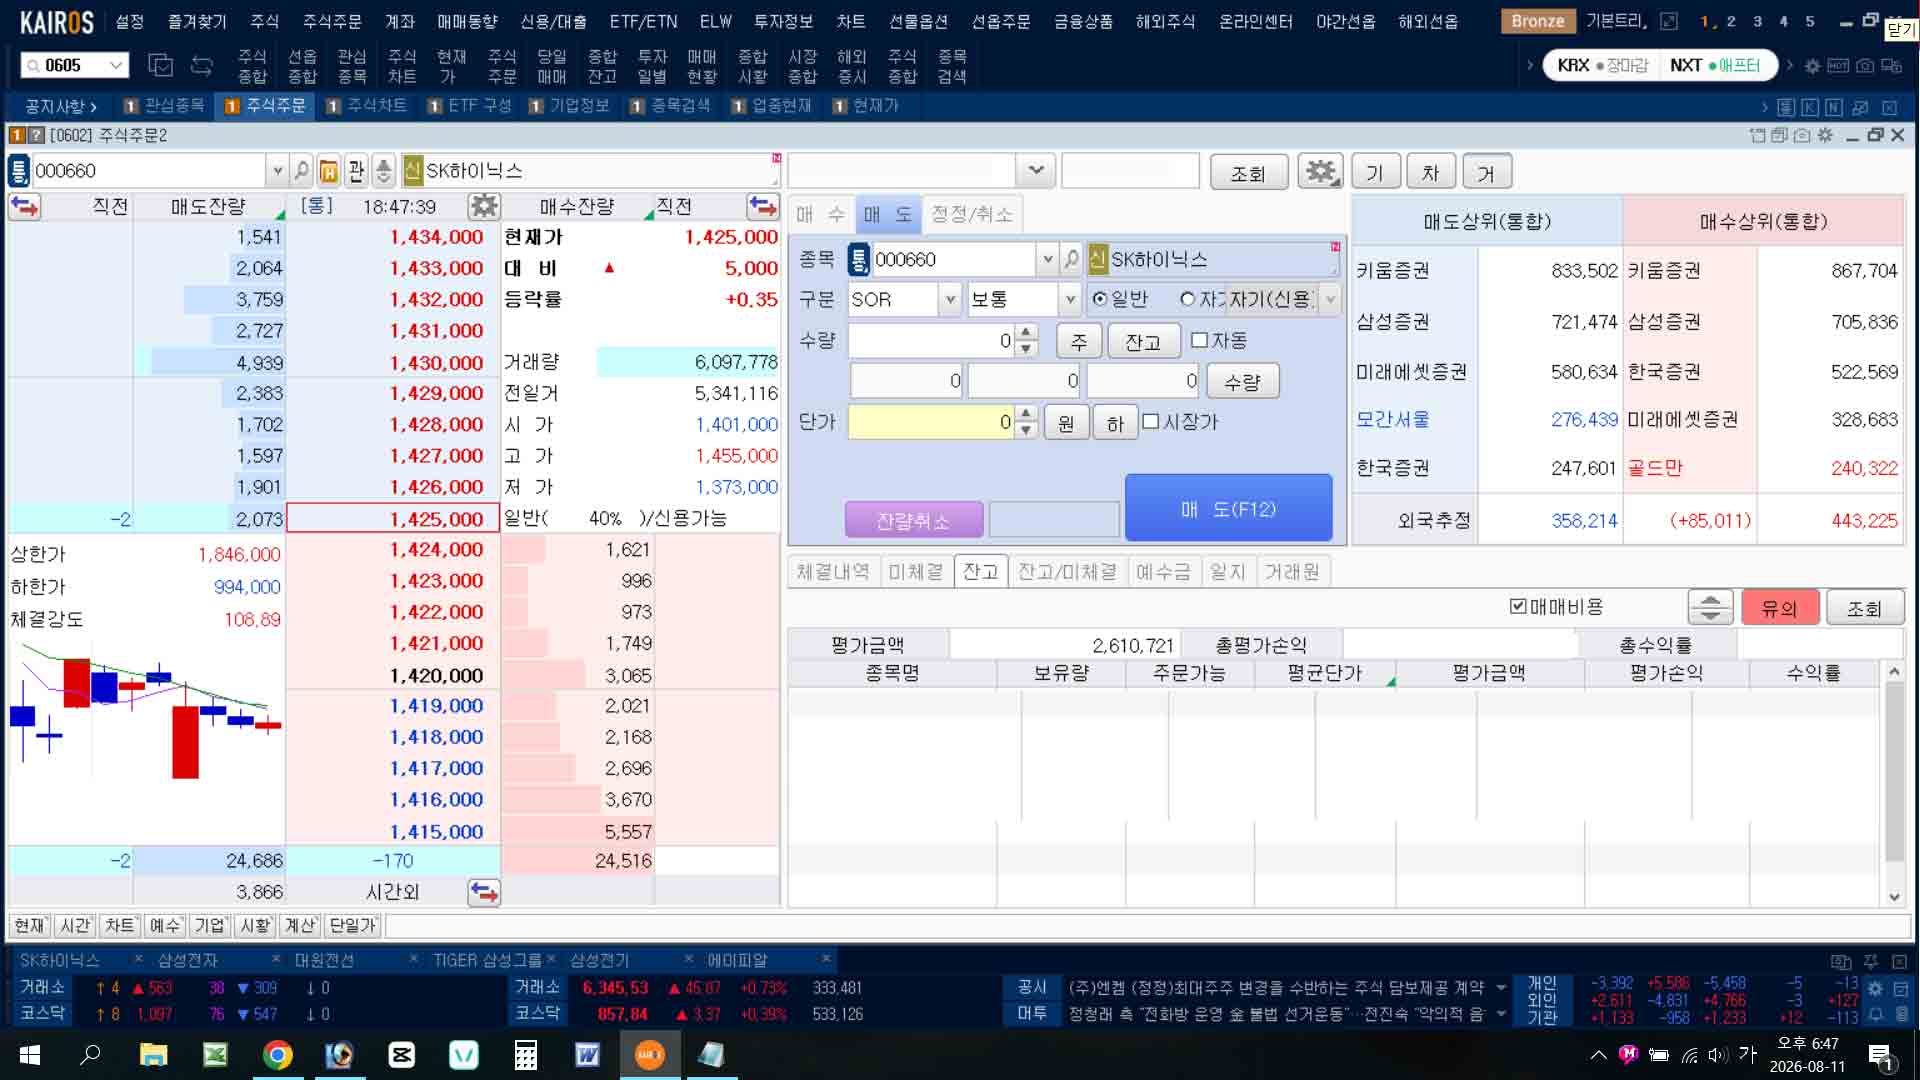
Task: Click the settings gear icon right of NXT status
Action: pos(1812,66)
